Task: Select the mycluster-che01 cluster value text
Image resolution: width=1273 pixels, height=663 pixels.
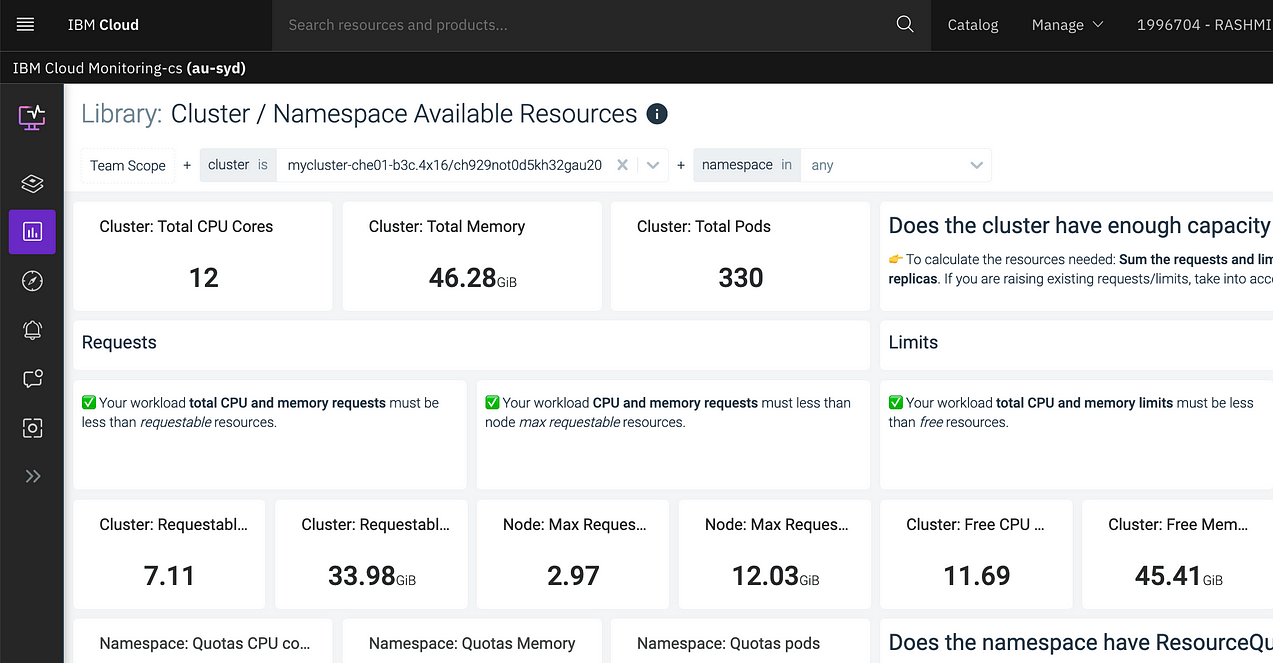Action: tap(445, 165)
